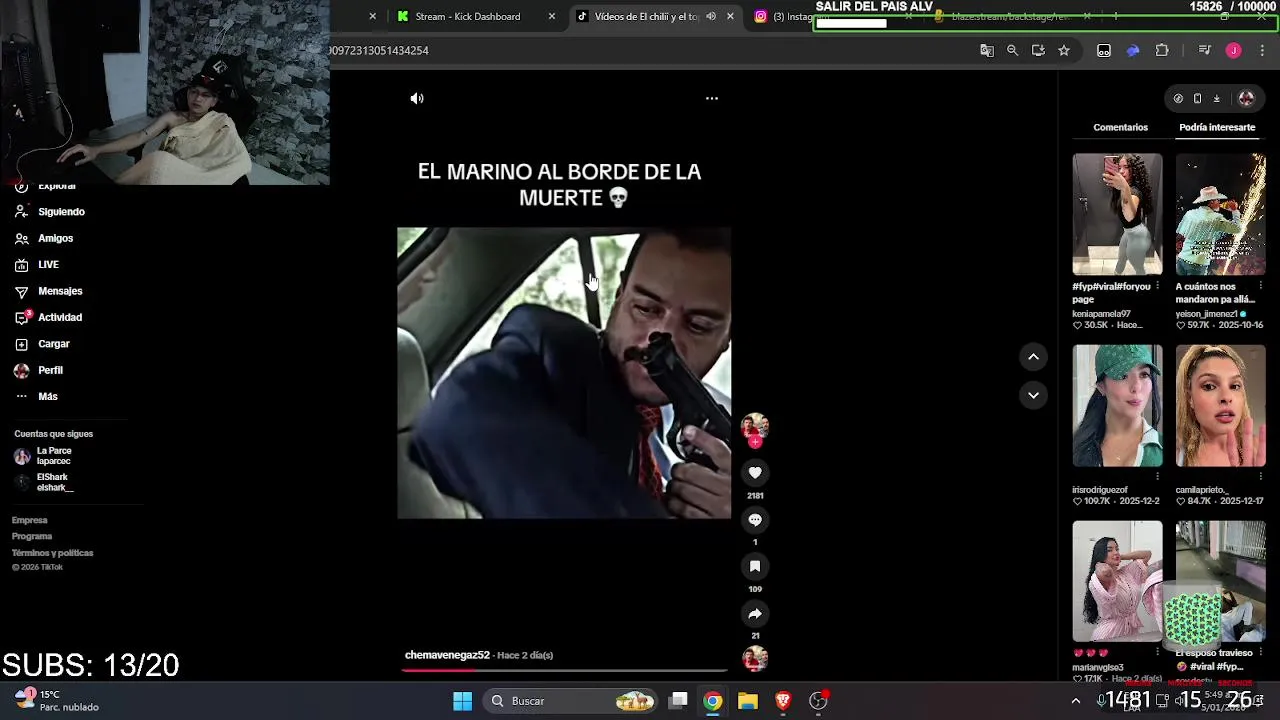Expand the Términos y políticas footer section
Screen dimensions: 1280x720
coord(52,553)
